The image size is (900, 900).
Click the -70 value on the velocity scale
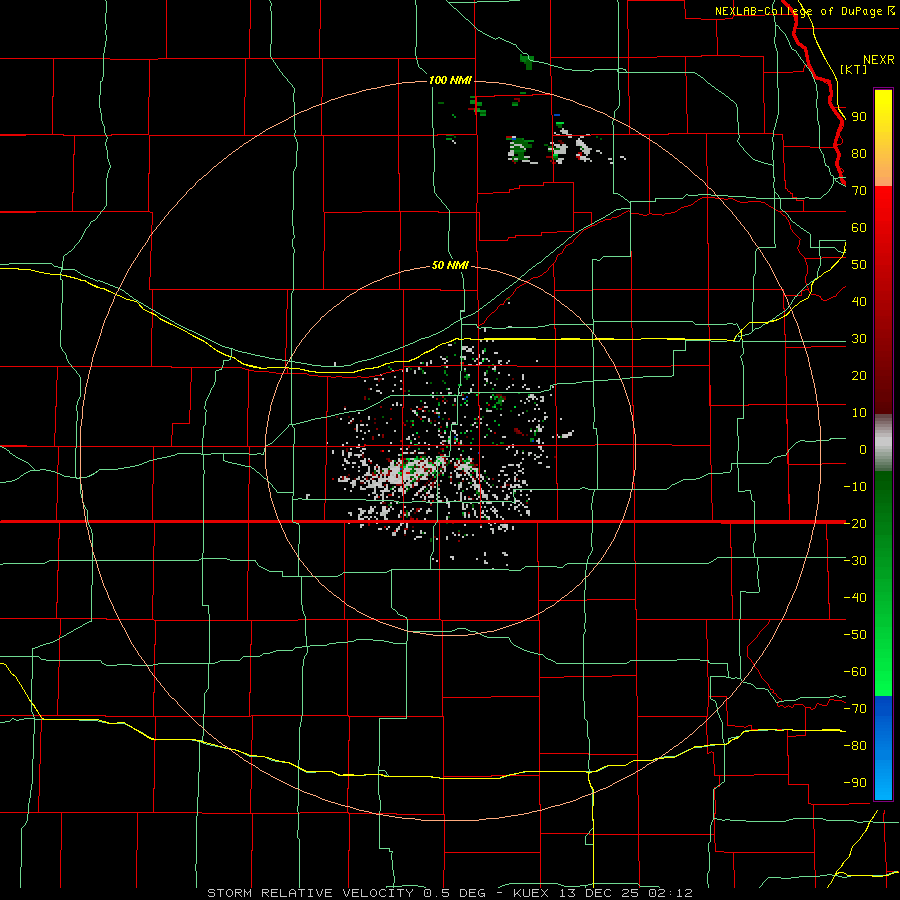[855, 708]
